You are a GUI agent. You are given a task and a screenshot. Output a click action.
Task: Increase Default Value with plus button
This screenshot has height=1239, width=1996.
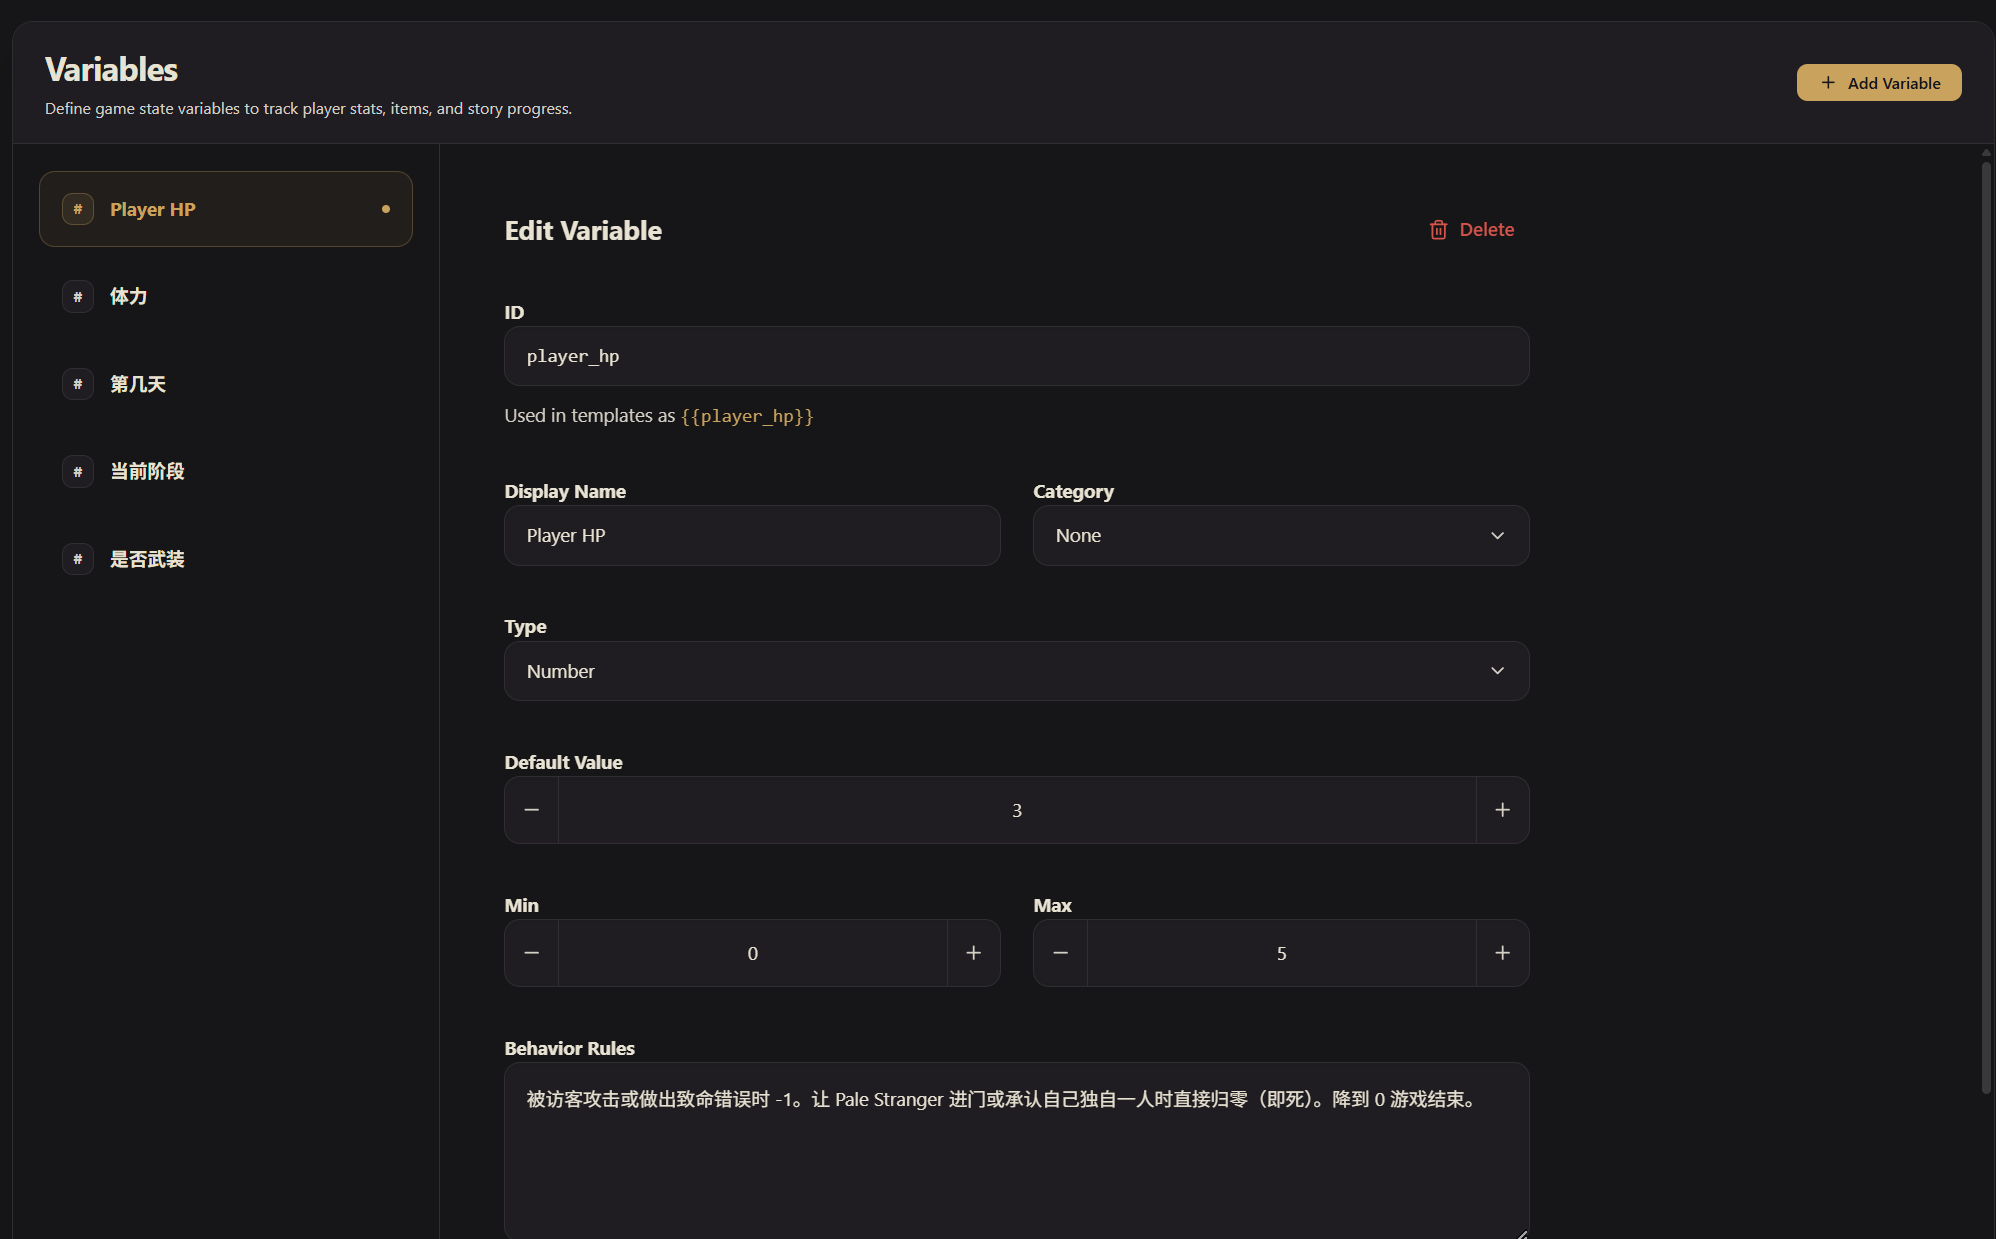click(1502, 810)
